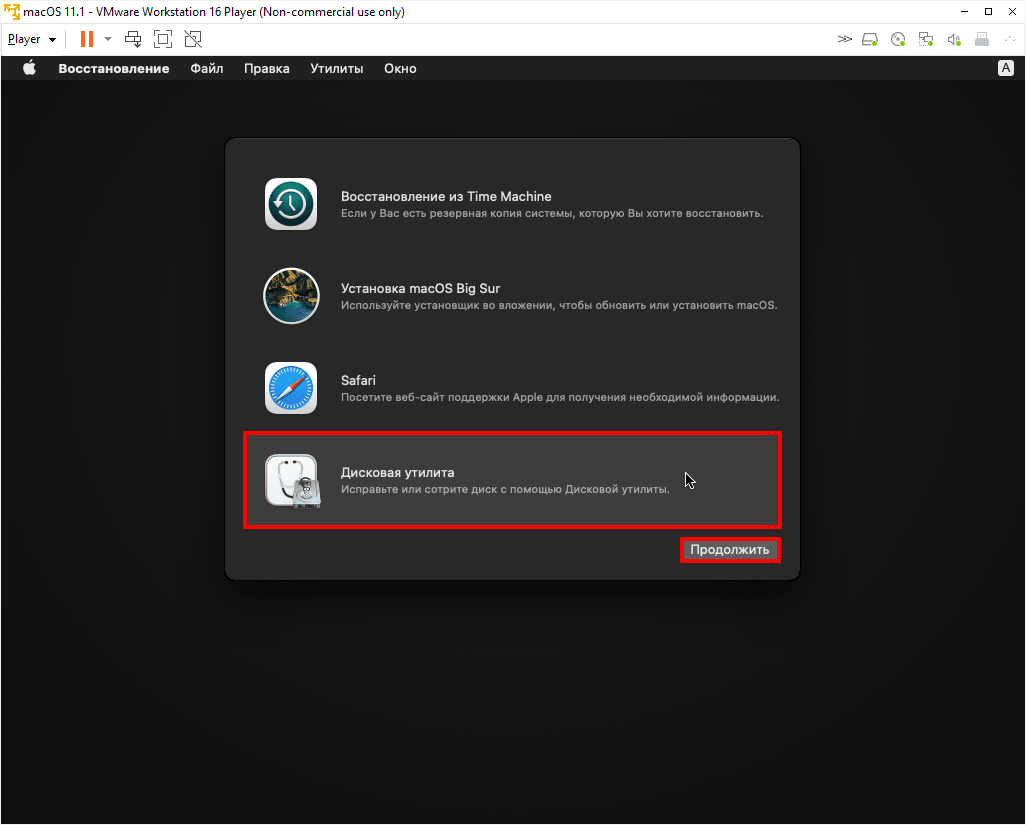Enter VMware full screen mode
This screenshot has width=1026, height=825.
(x=163, y=39)
